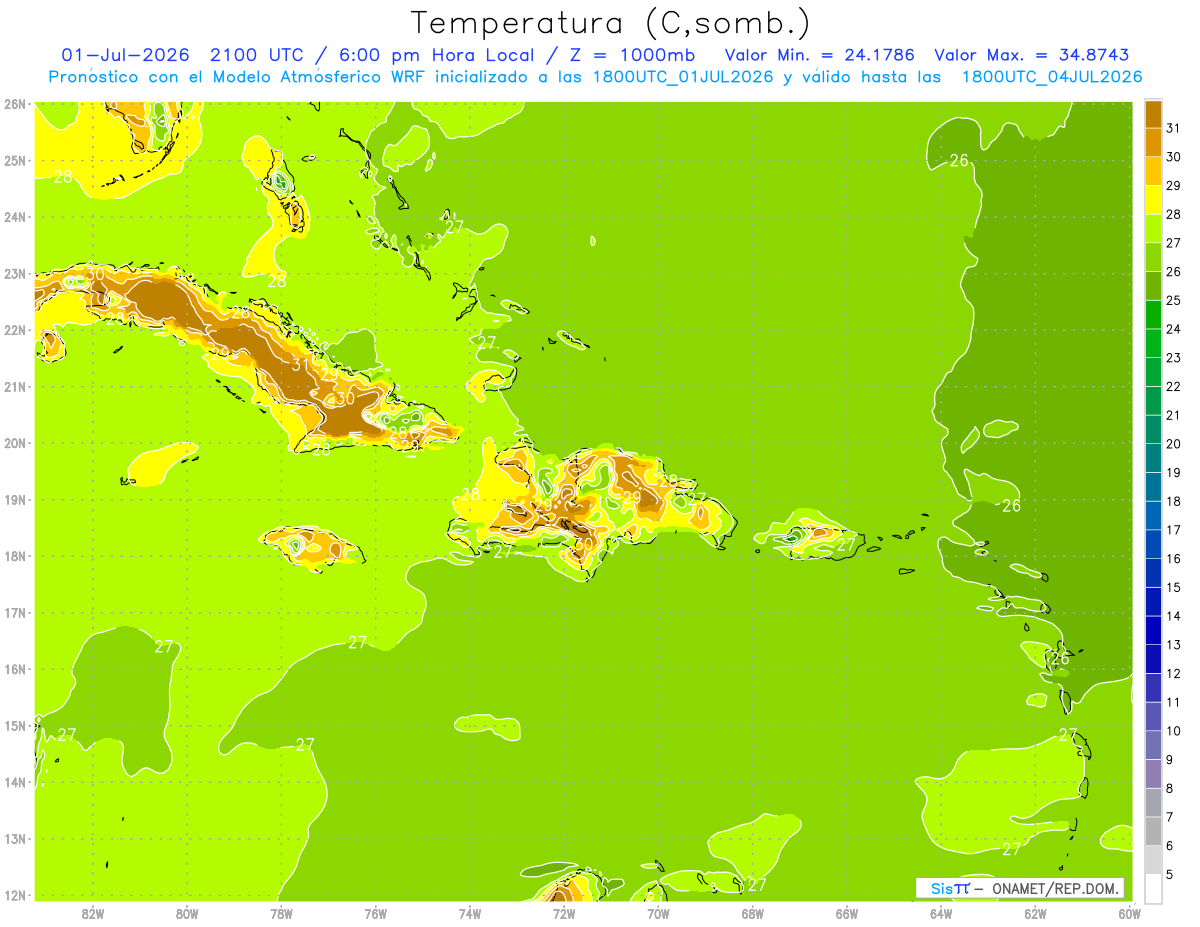The height and width of the screenshot is (927, 1200).
Task: Select the '19N' latitude axis label
Action: point(15,499)
